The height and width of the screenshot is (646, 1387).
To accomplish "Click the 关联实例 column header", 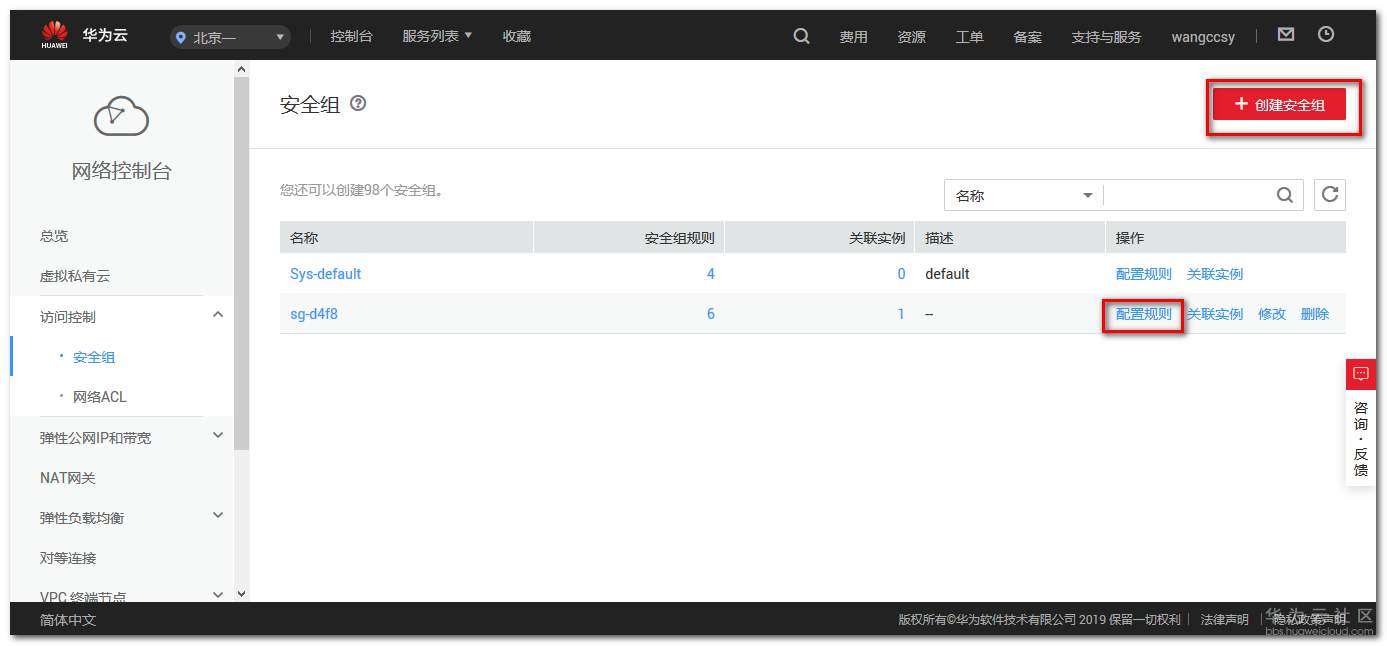I will 877,238.
